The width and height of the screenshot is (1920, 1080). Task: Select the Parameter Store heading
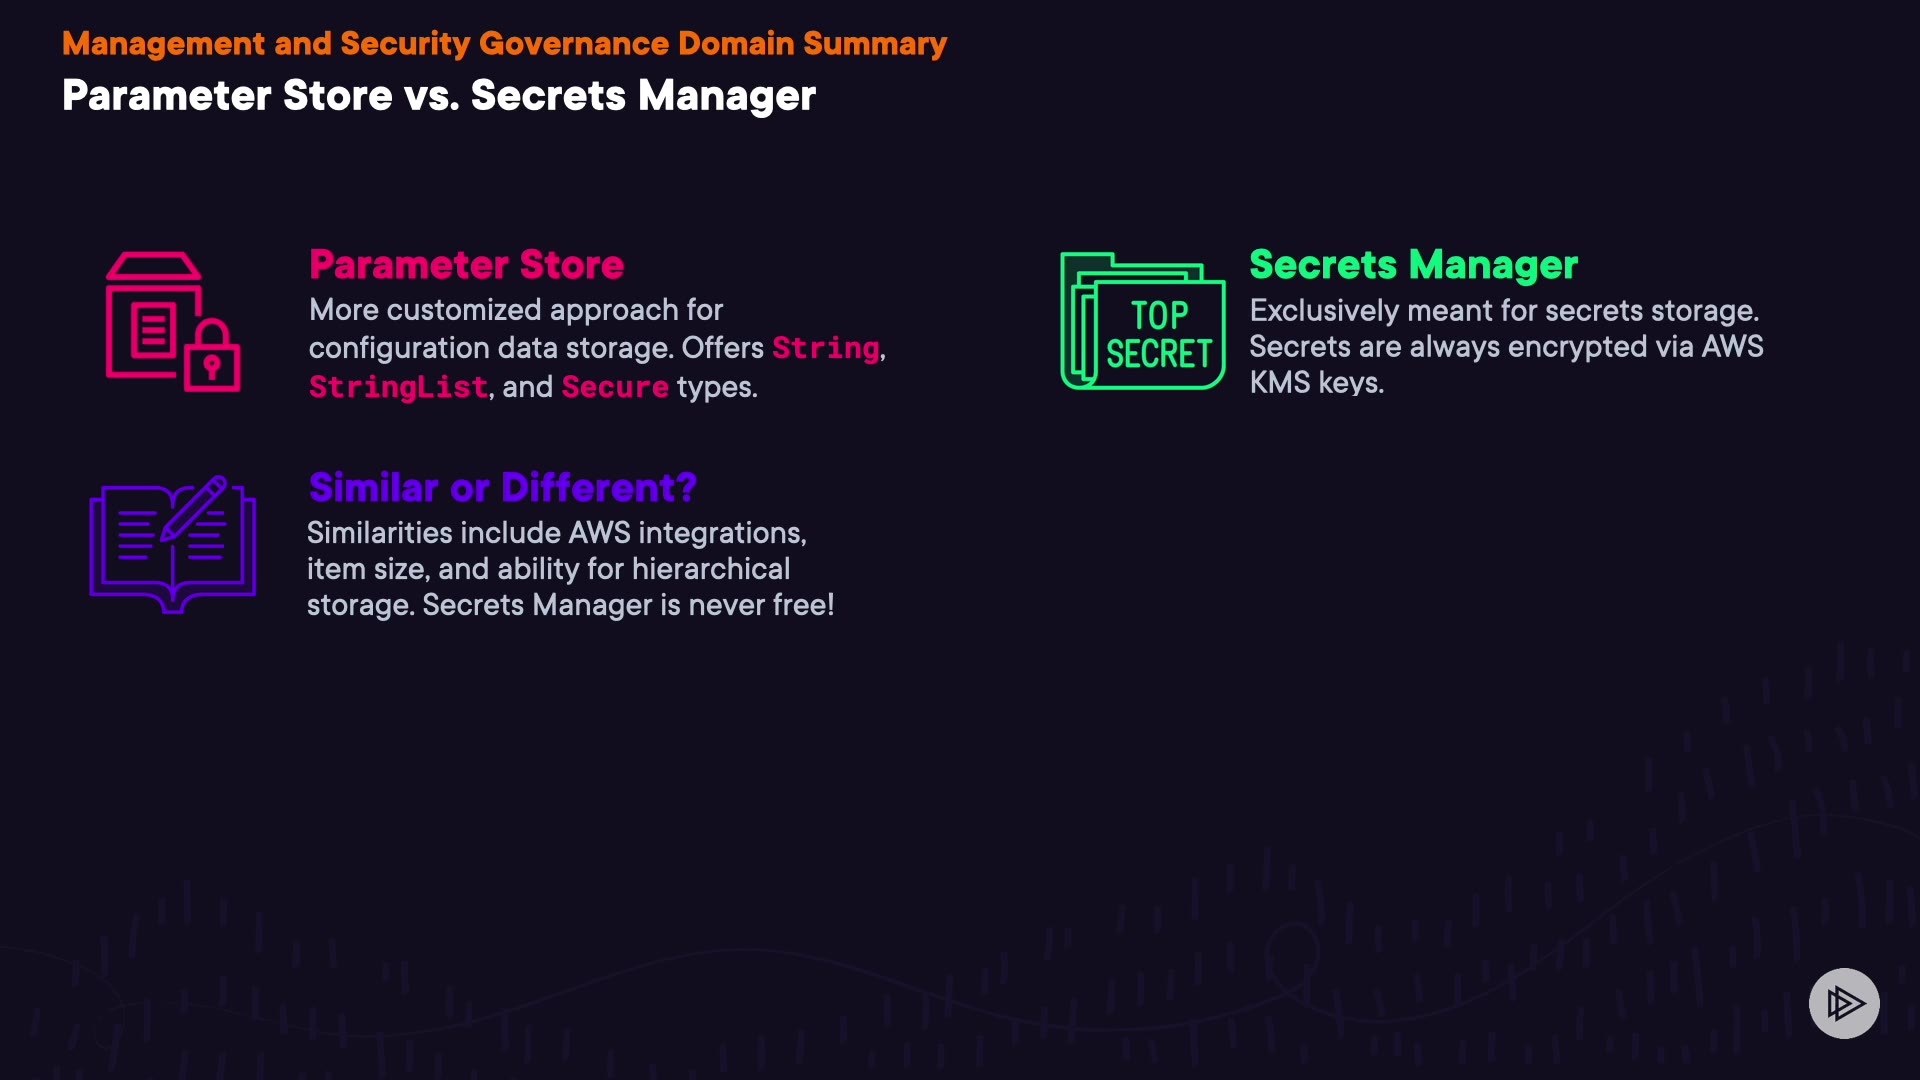(x=466, y=265)
